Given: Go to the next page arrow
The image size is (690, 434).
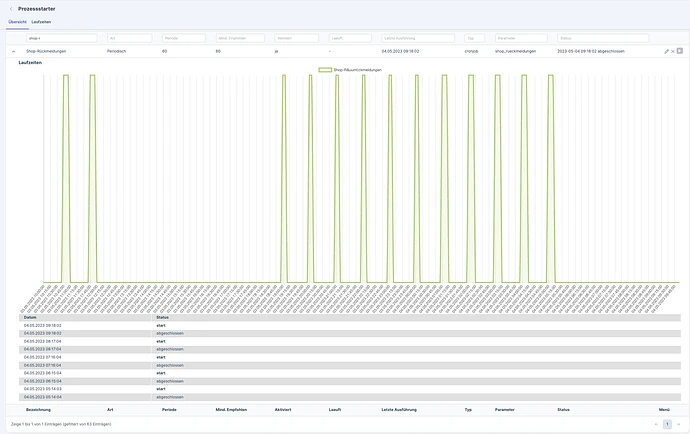Looking at the screenshot, I should [679, 424].
